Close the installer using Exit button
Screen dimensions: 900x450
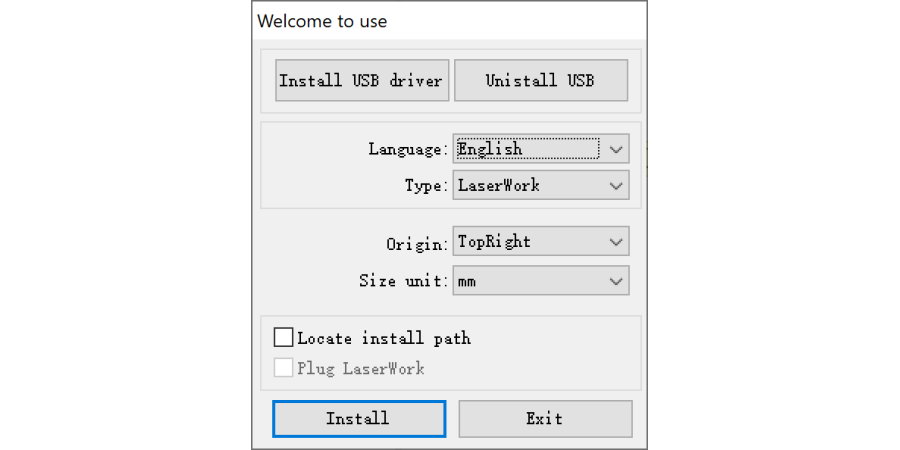coord(545,418)
